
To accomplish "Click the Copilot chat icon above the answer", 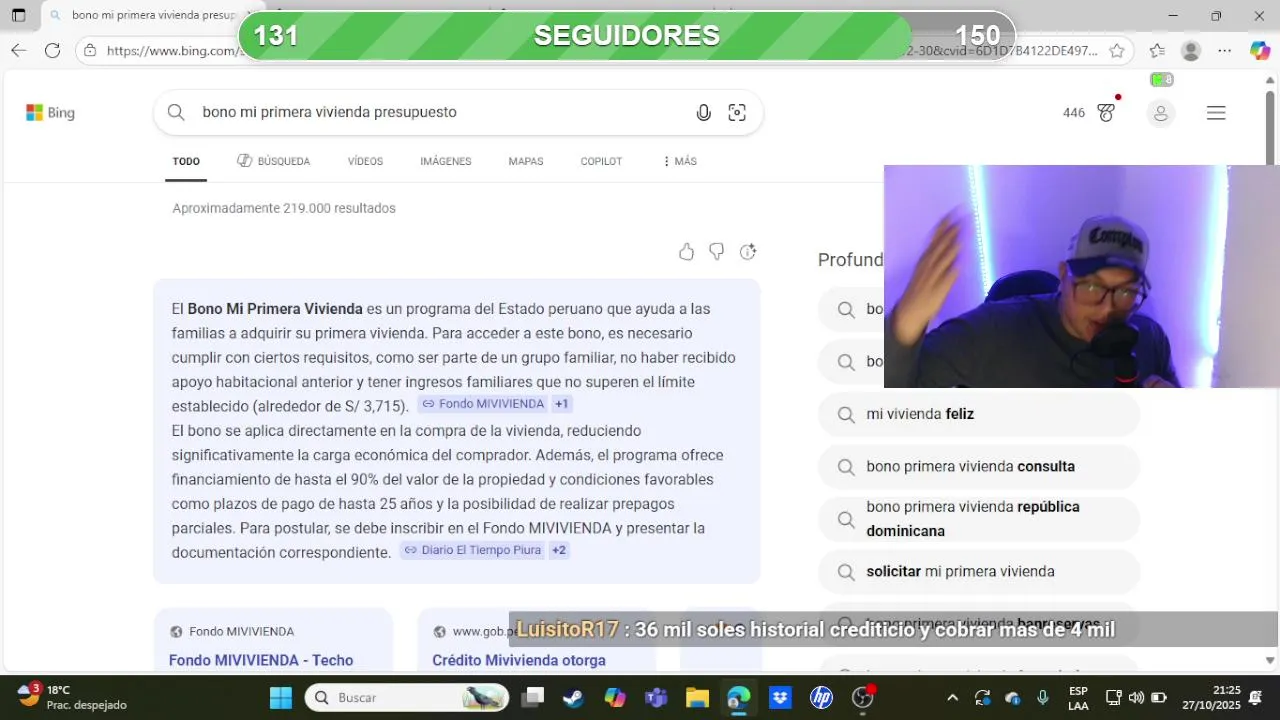I will point(748,252).
